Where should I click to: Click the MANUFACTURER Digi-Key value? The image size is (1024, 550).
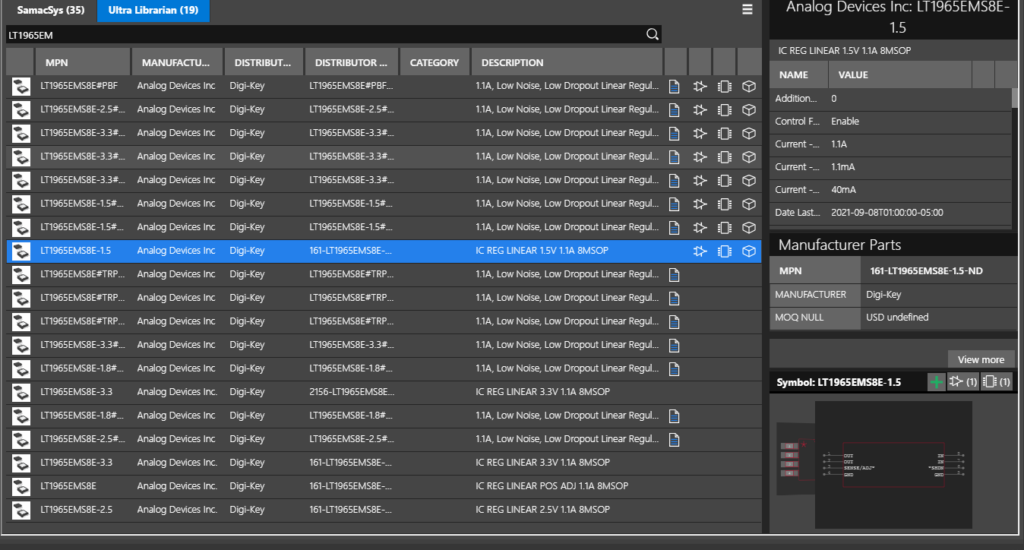(883, 295)
